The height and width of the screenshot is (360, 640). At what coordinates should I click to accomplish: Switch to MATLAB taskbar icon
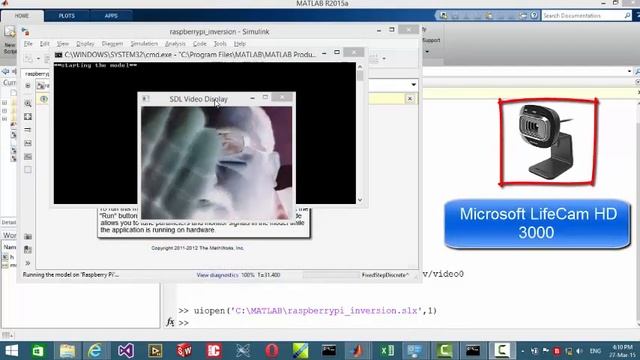[358, 351]
